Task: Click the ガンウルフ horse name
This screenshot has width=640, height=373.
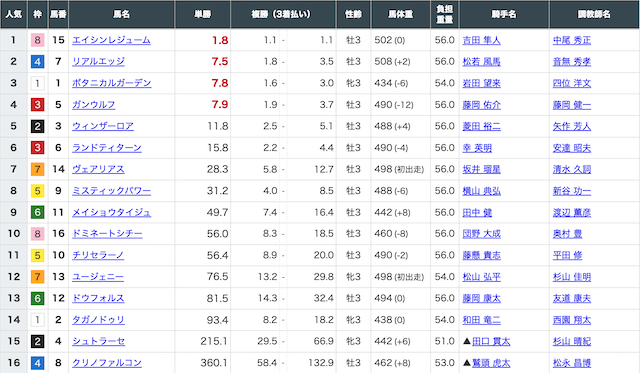Action: point(93,105)
